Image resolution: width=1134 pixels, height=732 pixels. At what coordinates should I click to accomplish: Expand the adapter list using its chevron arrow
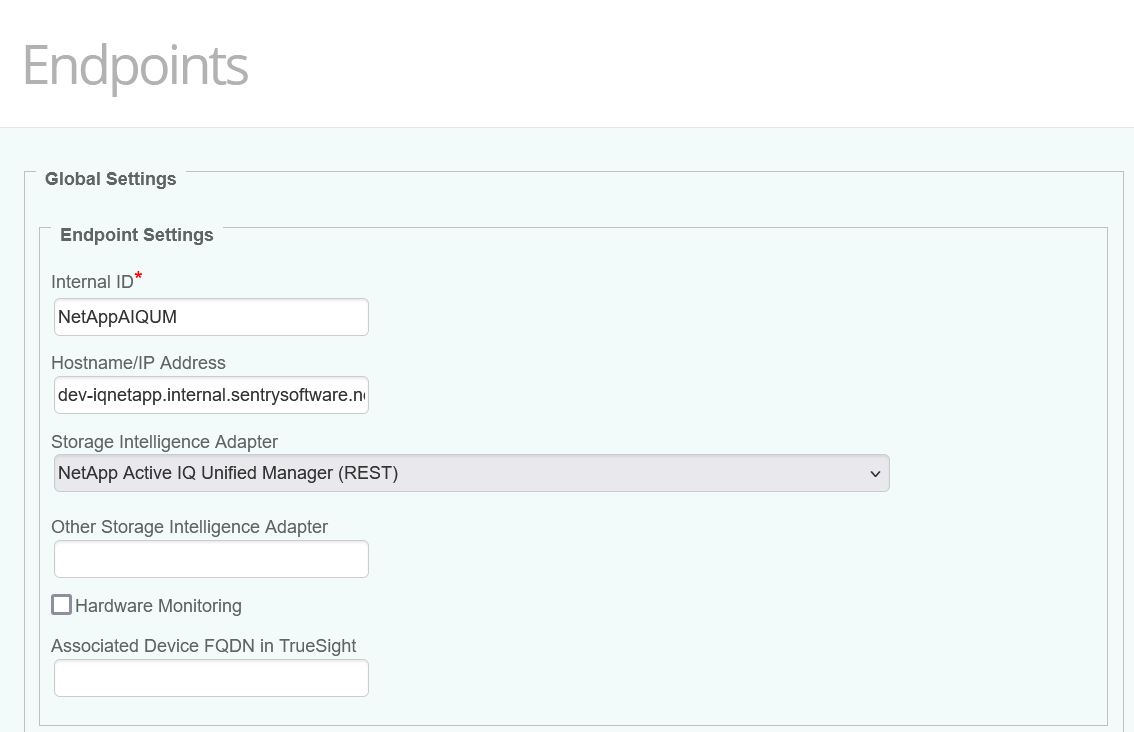coord(875,472)
